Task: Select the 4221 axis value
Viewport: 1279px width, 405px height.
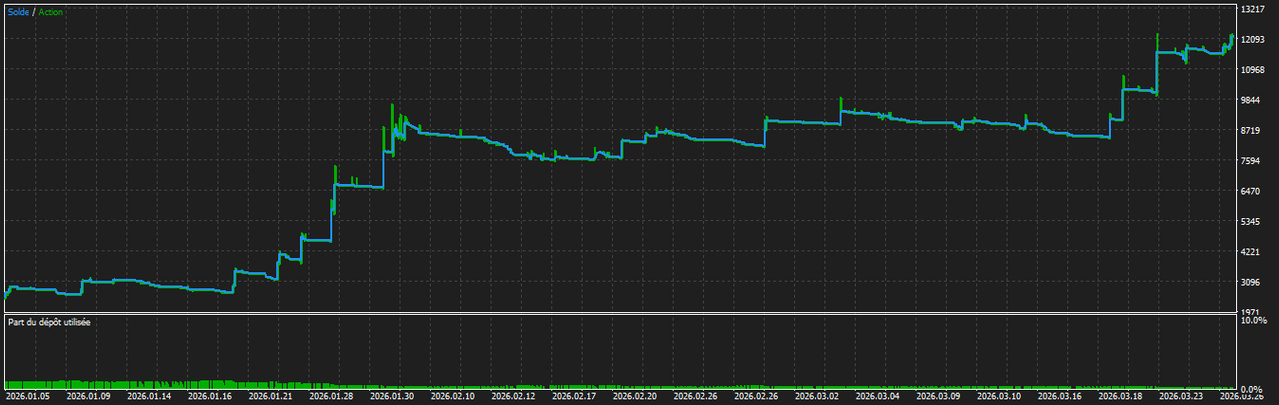Action: pos(1252,253)
